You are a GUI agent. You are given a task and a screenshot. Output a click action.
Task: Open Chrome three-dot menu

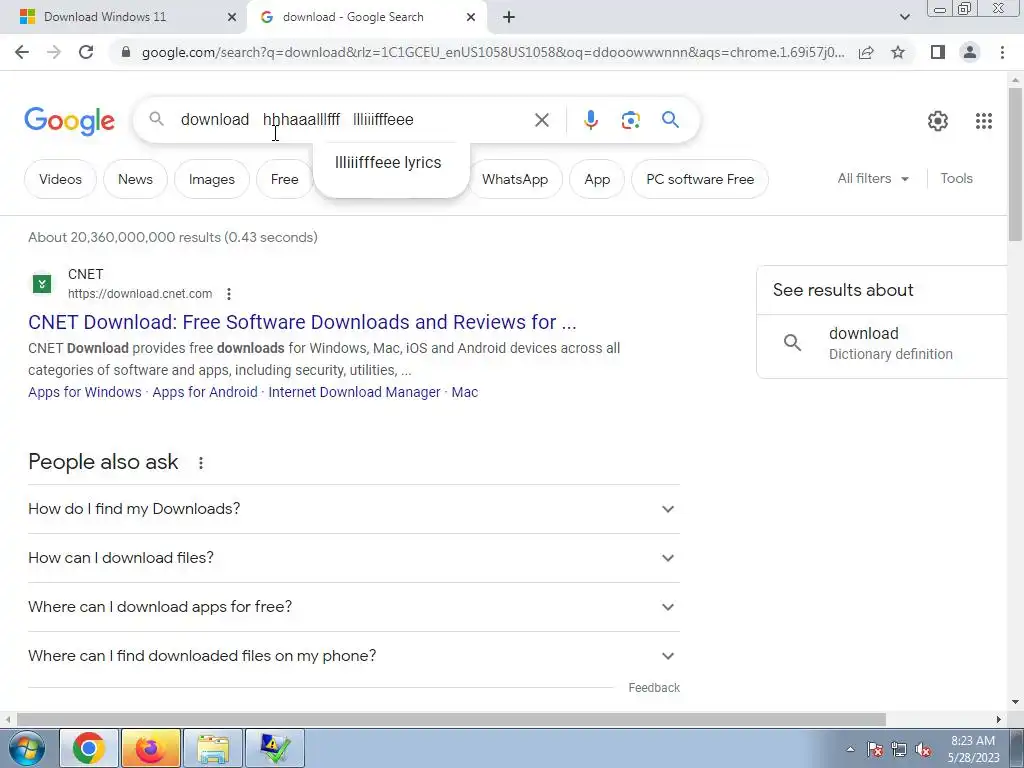tap(1002, 52)
